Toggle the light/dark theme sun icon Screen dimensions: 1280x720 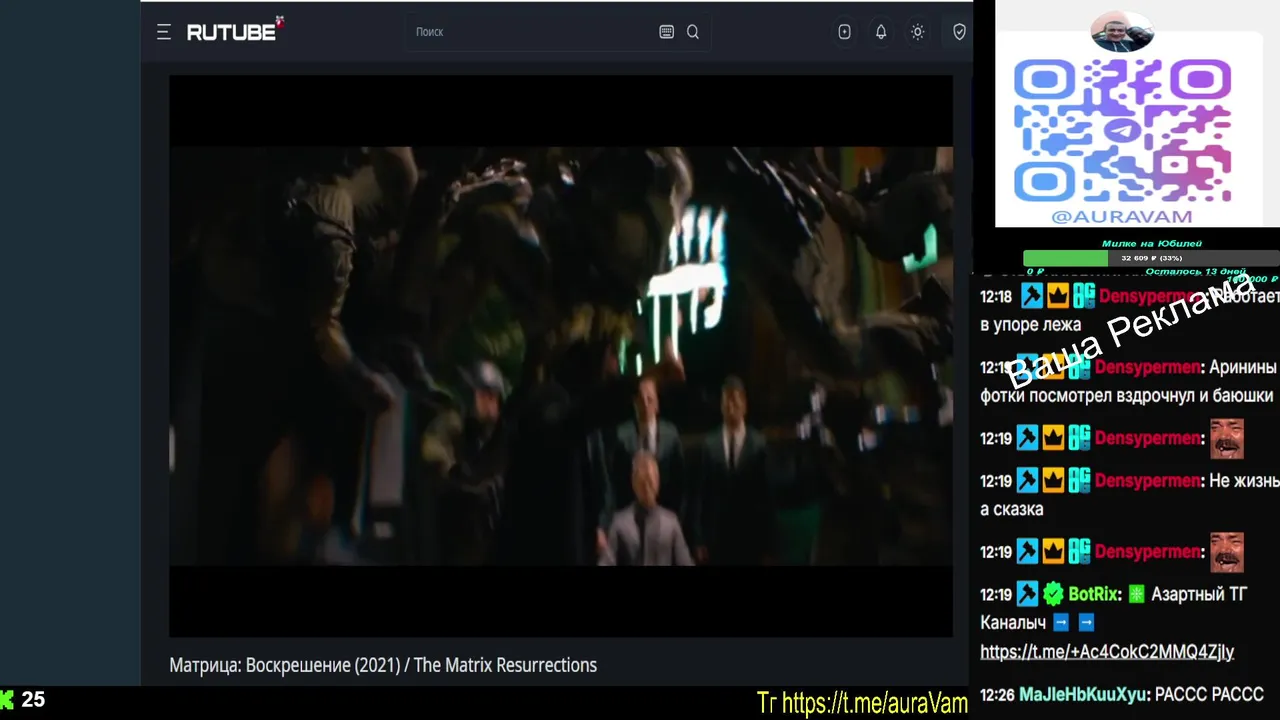[917, 32]
